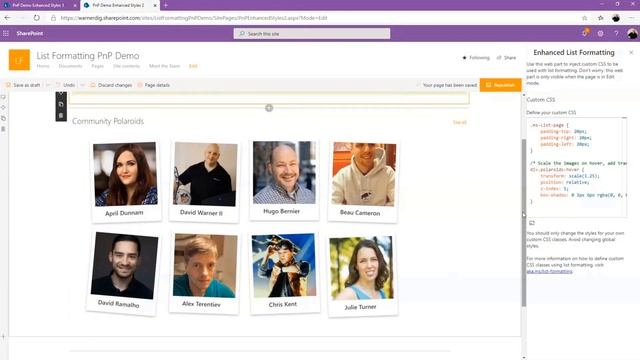
Task: Select Alex Terentiev's polaroid photo
Action: 204,266
